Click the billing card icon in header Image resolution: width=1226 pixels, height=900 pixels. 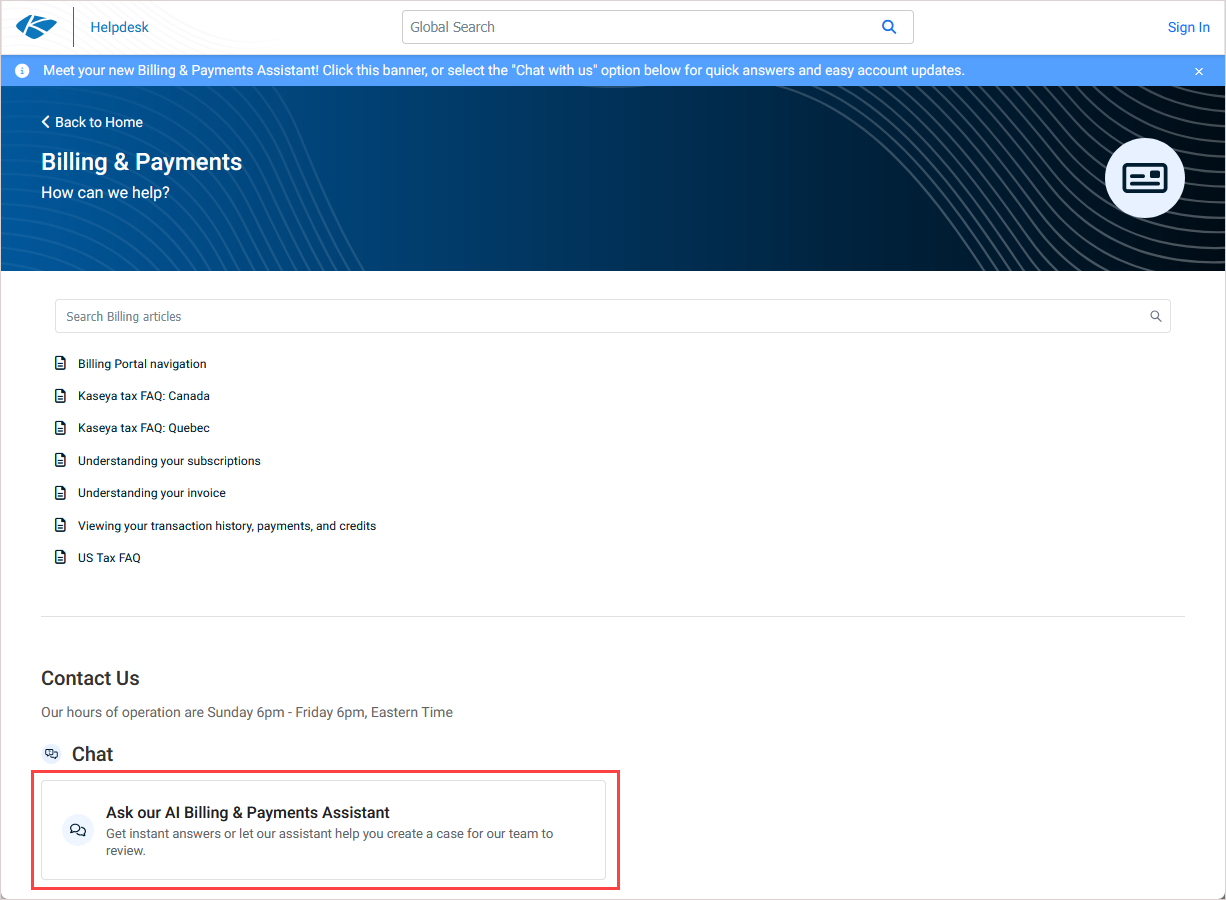point(1144,178)
